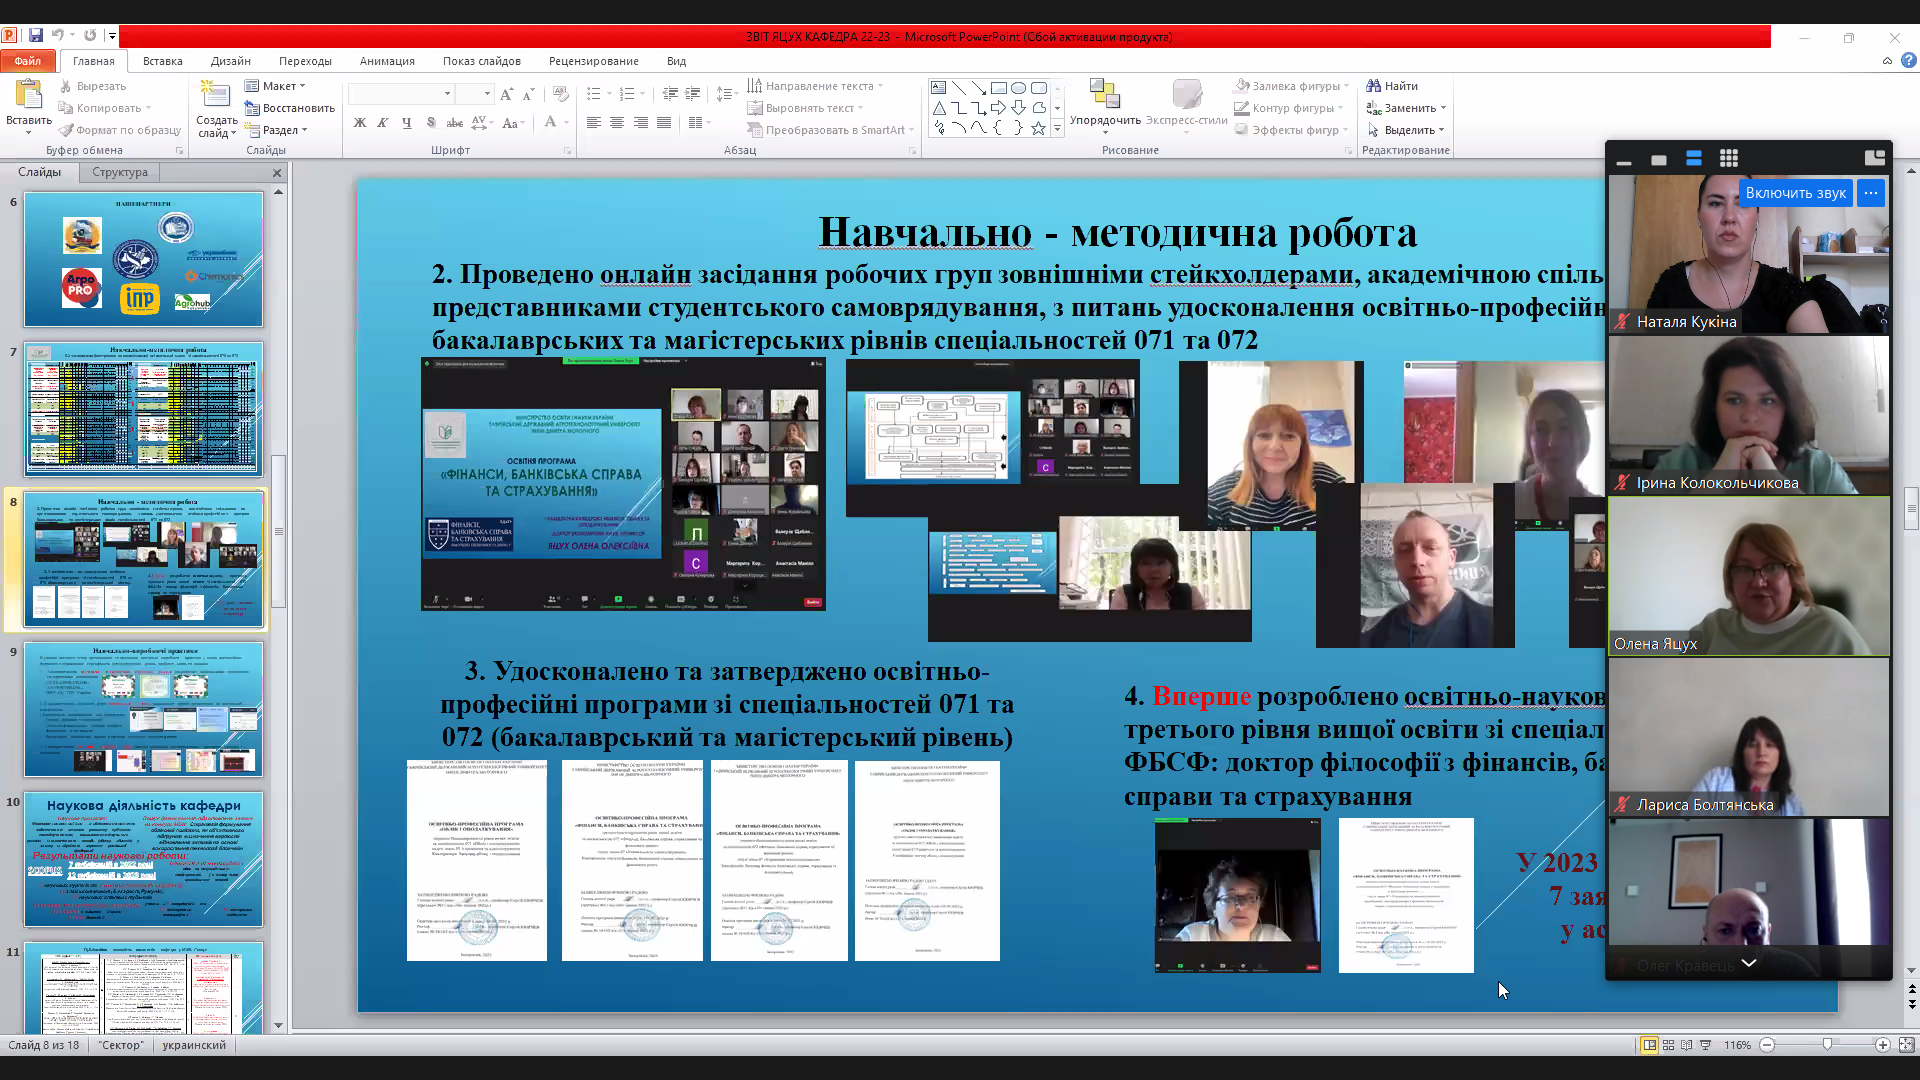Toggle center text alignment

[x=617, y=123]
